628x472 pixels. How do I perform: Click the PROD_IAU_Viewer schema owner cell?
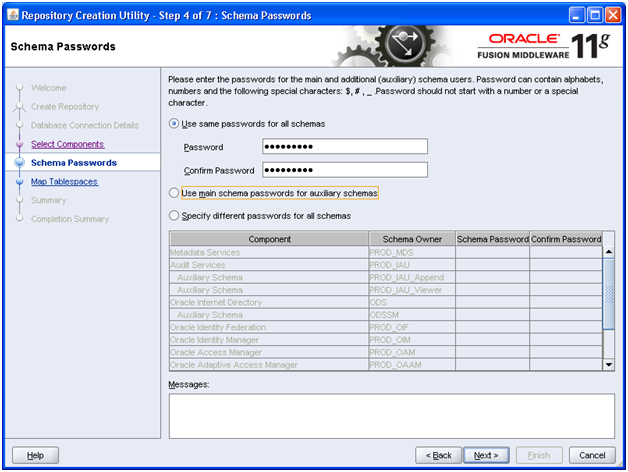412,290
